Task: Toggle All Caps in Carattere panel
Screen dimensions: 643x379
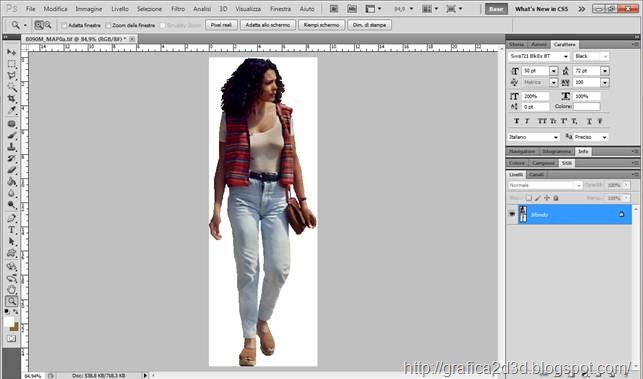Action: (x=542, y=121)
